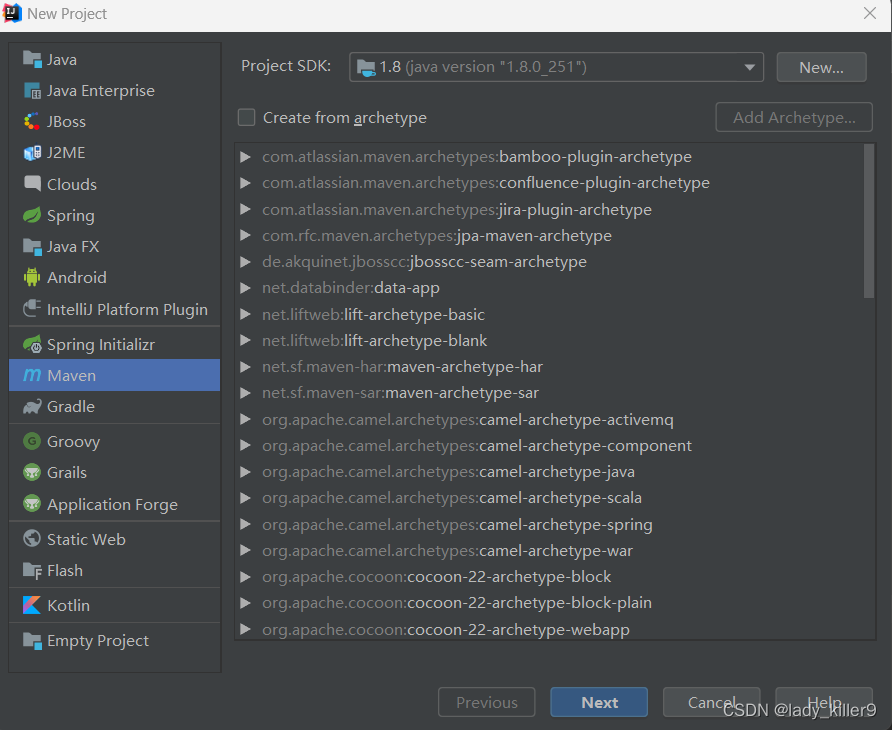Select camel-archetype-war row text

click(x=447, y=551)
